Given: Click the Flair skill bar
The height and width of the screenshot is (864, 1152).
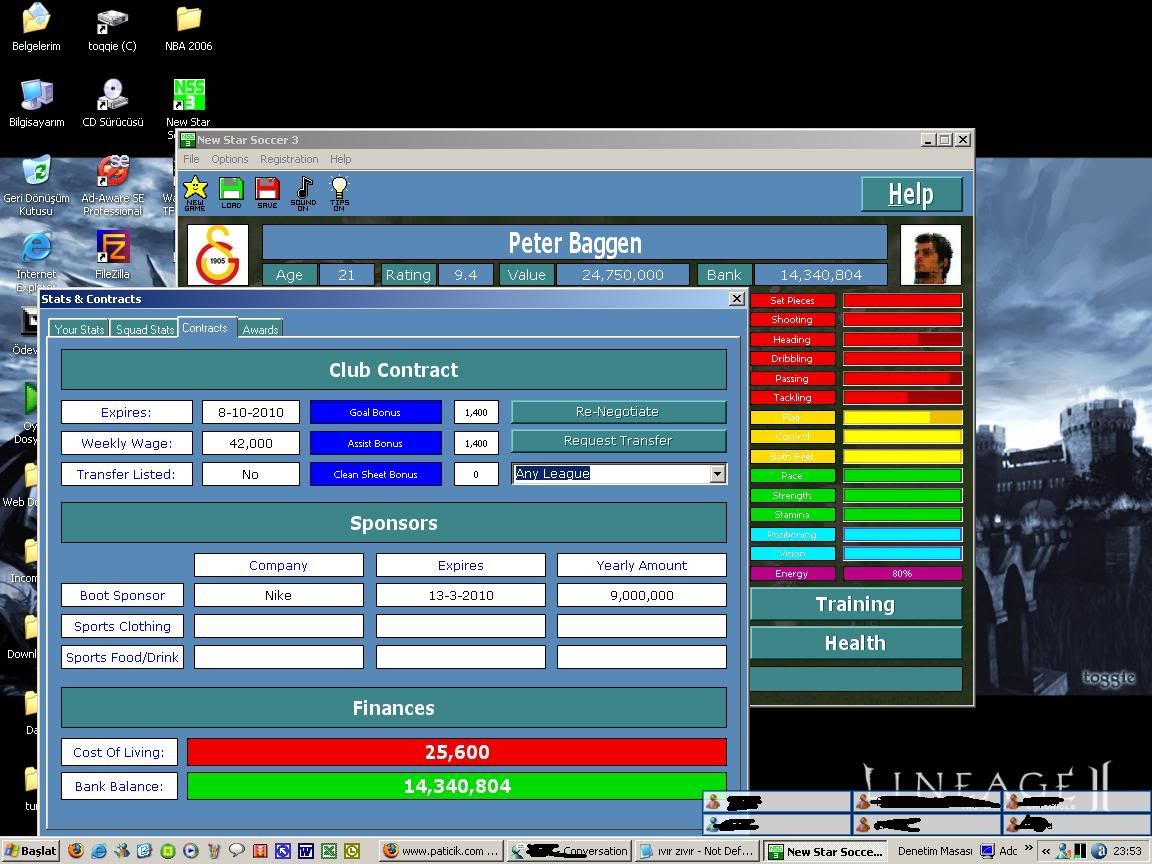Looking at the screenshot, I should click(x=902, y=417).
